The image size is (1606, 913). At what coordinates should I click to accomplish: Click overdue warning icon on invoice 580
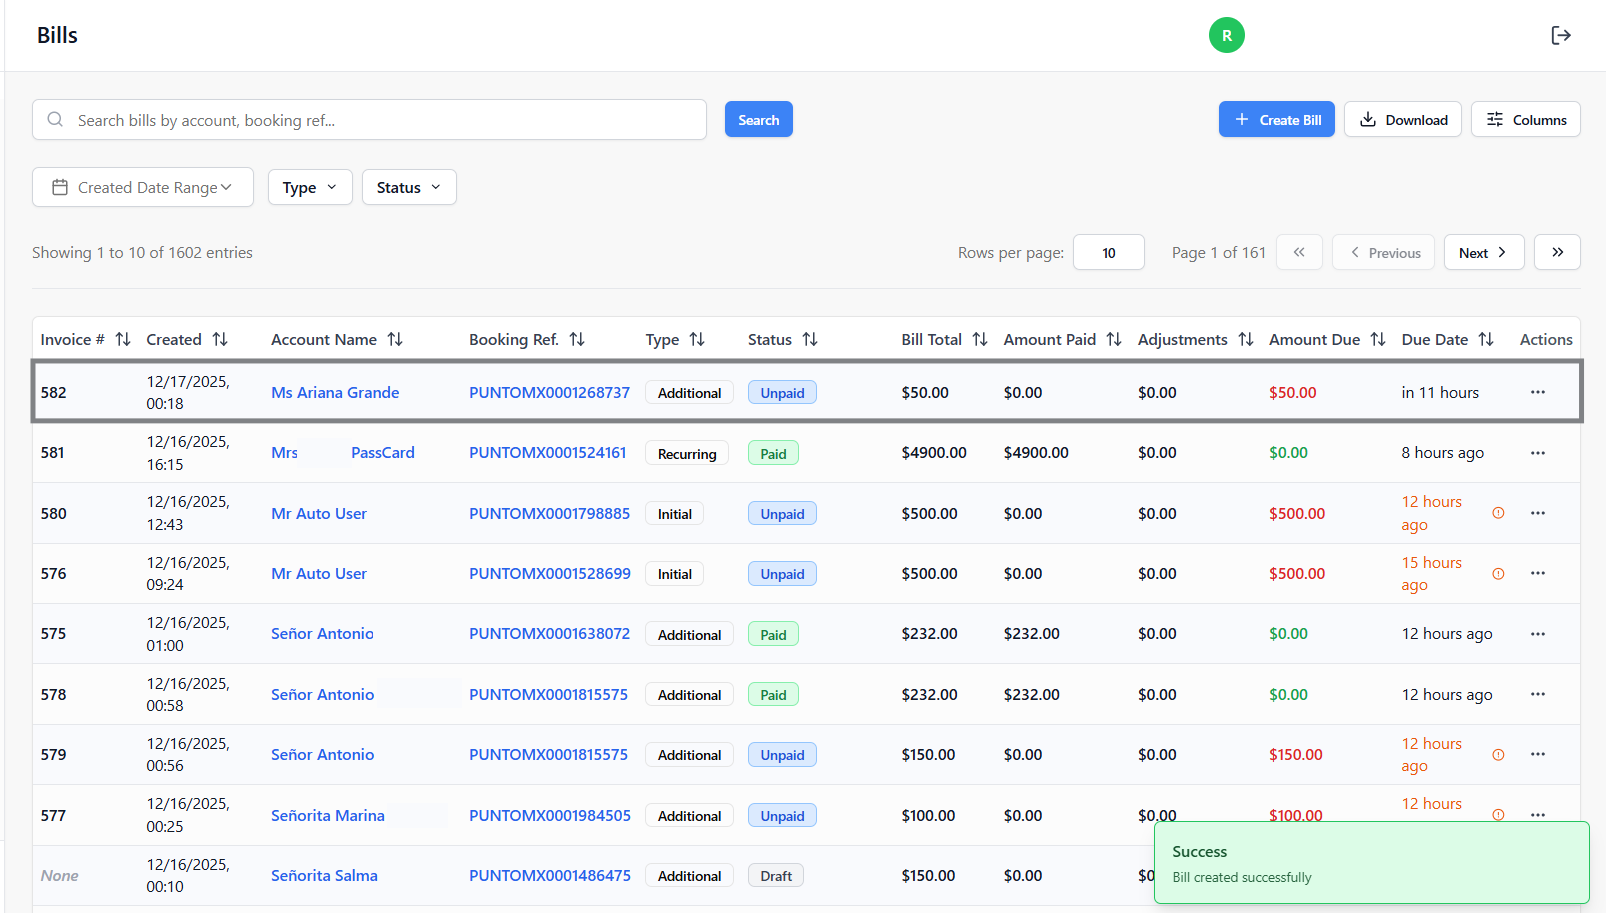click(1498, 513)
